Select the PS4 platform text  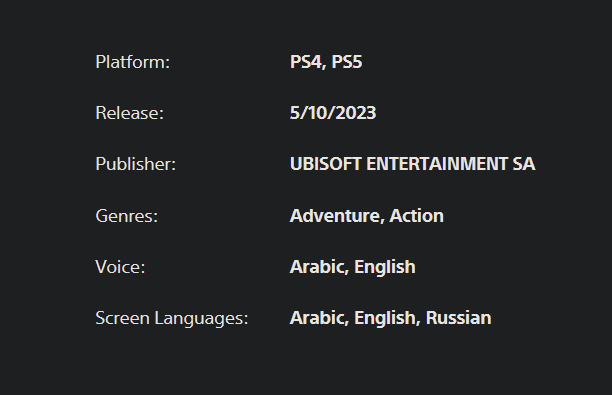[x=307, y=62]
